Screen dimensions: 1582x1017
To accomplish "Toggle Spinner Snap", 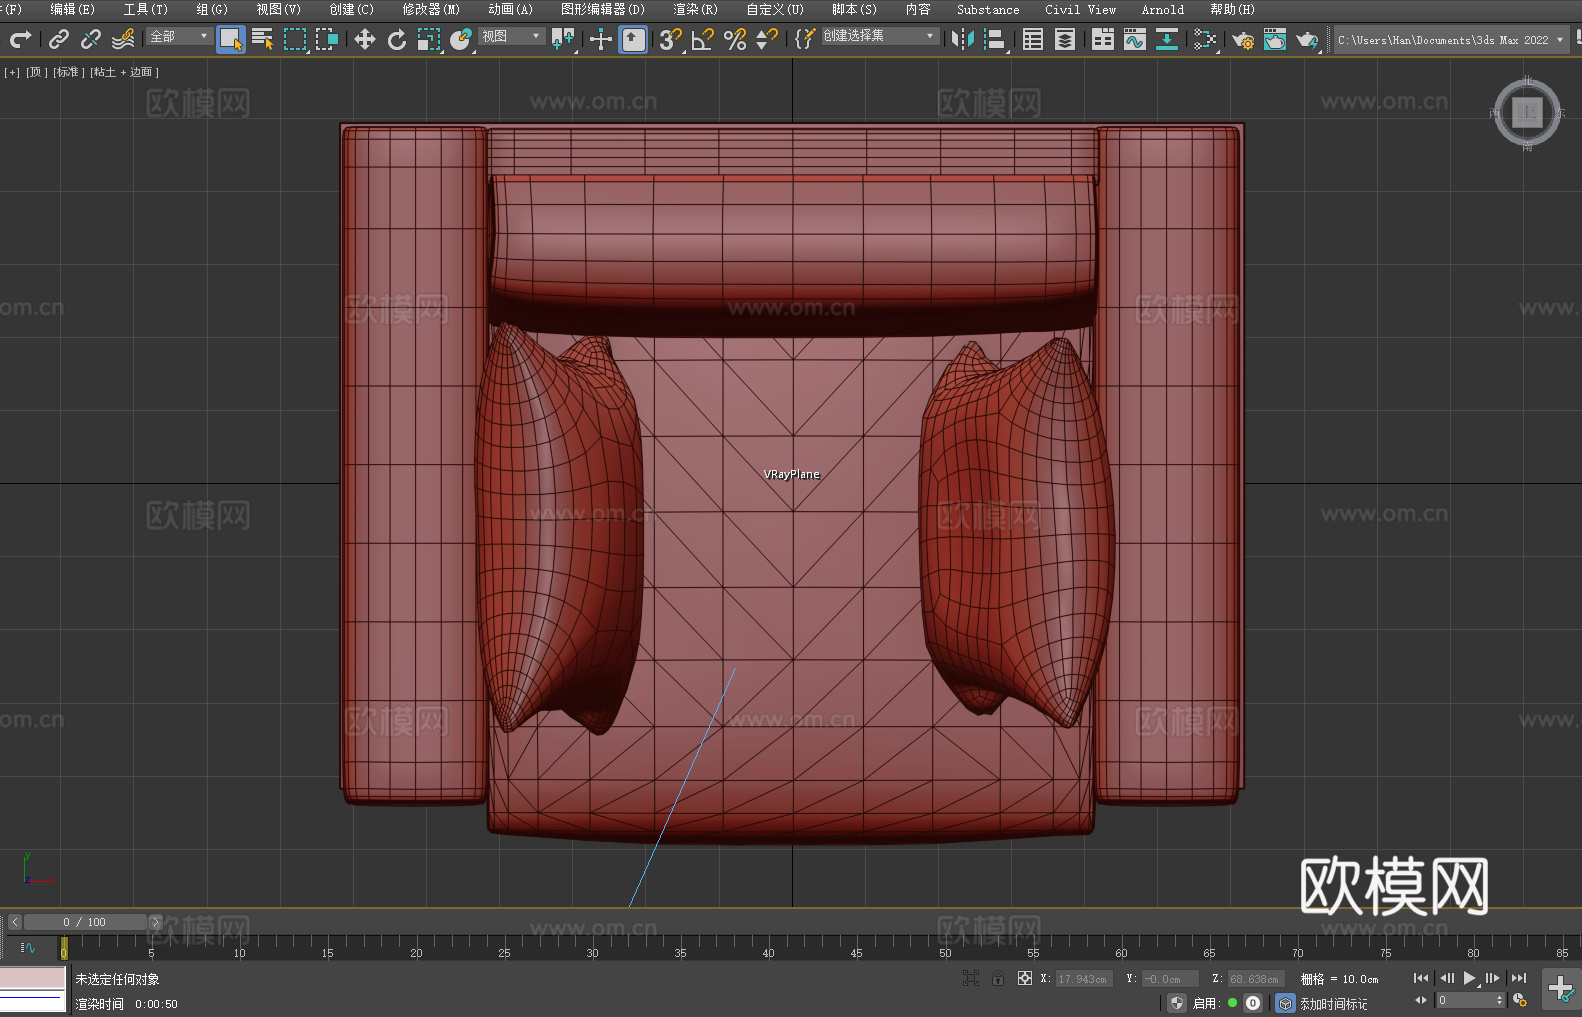I will point(767,39).
